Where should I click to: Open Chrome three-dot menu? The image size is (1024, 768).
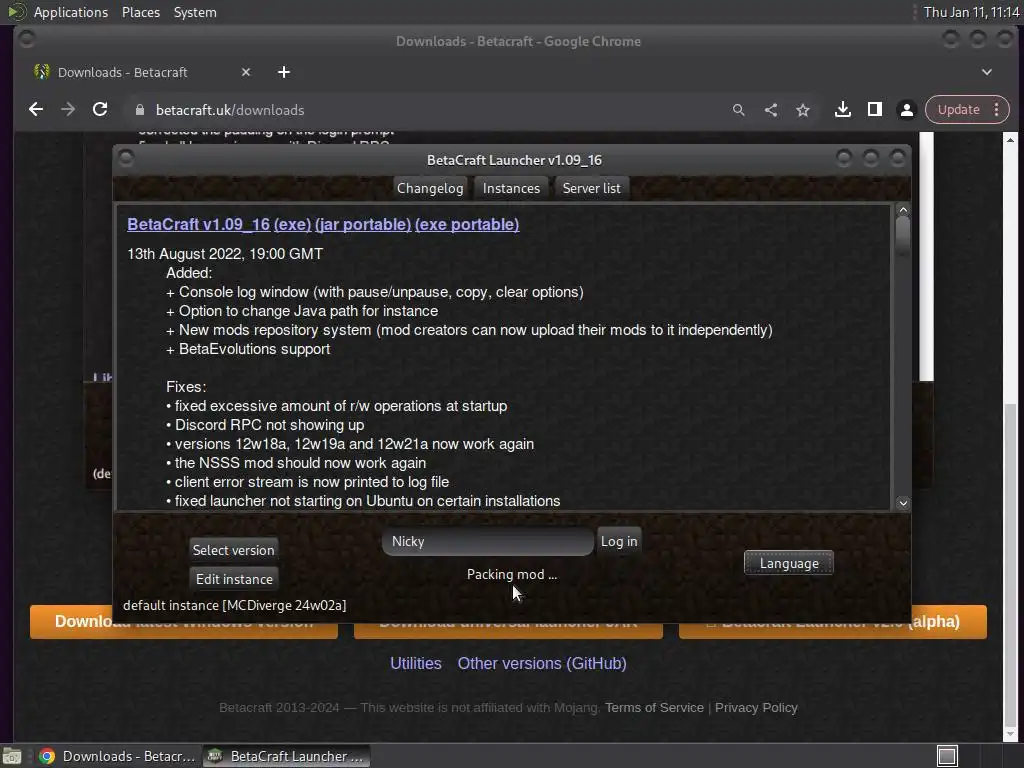tap(997, 110)
